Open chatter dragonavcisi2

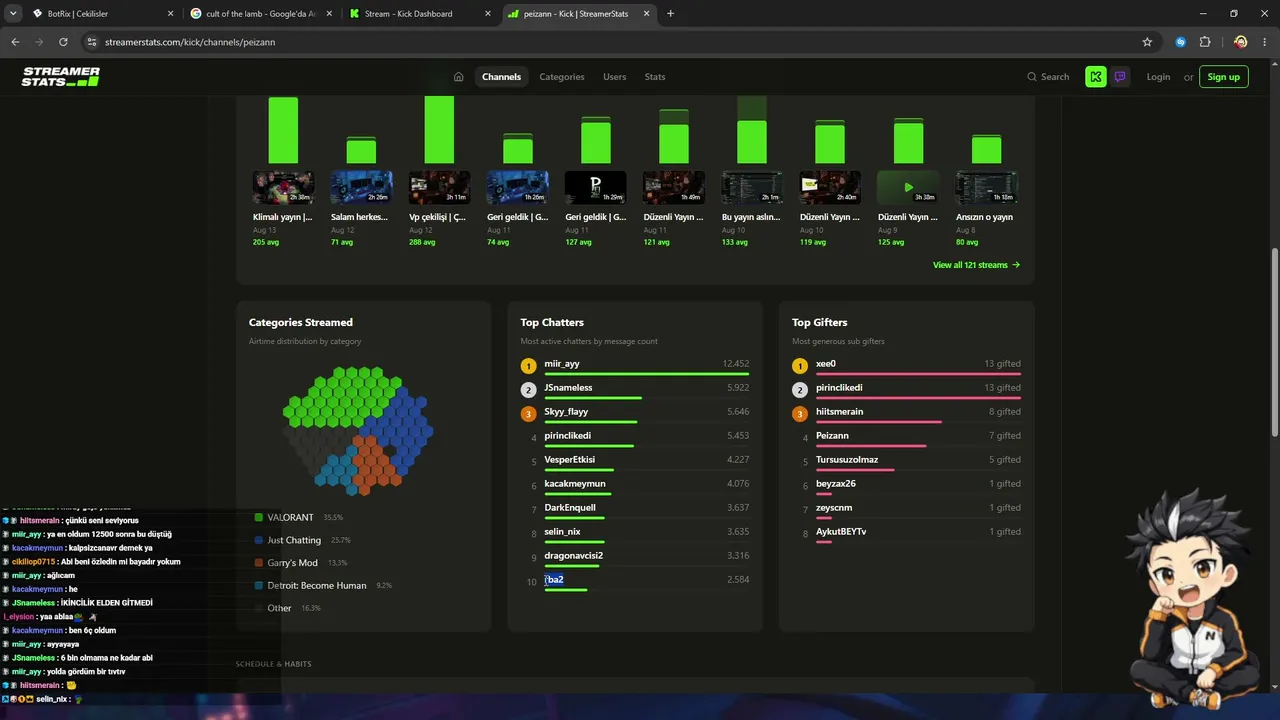(x=573, y=556)
